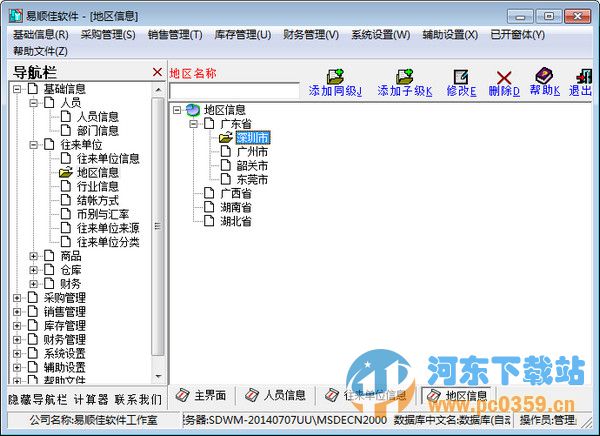Click the notebook icon on 主界面 tab
The height and width of the screenshot is (436, 600).
click(x=183, y=395)
